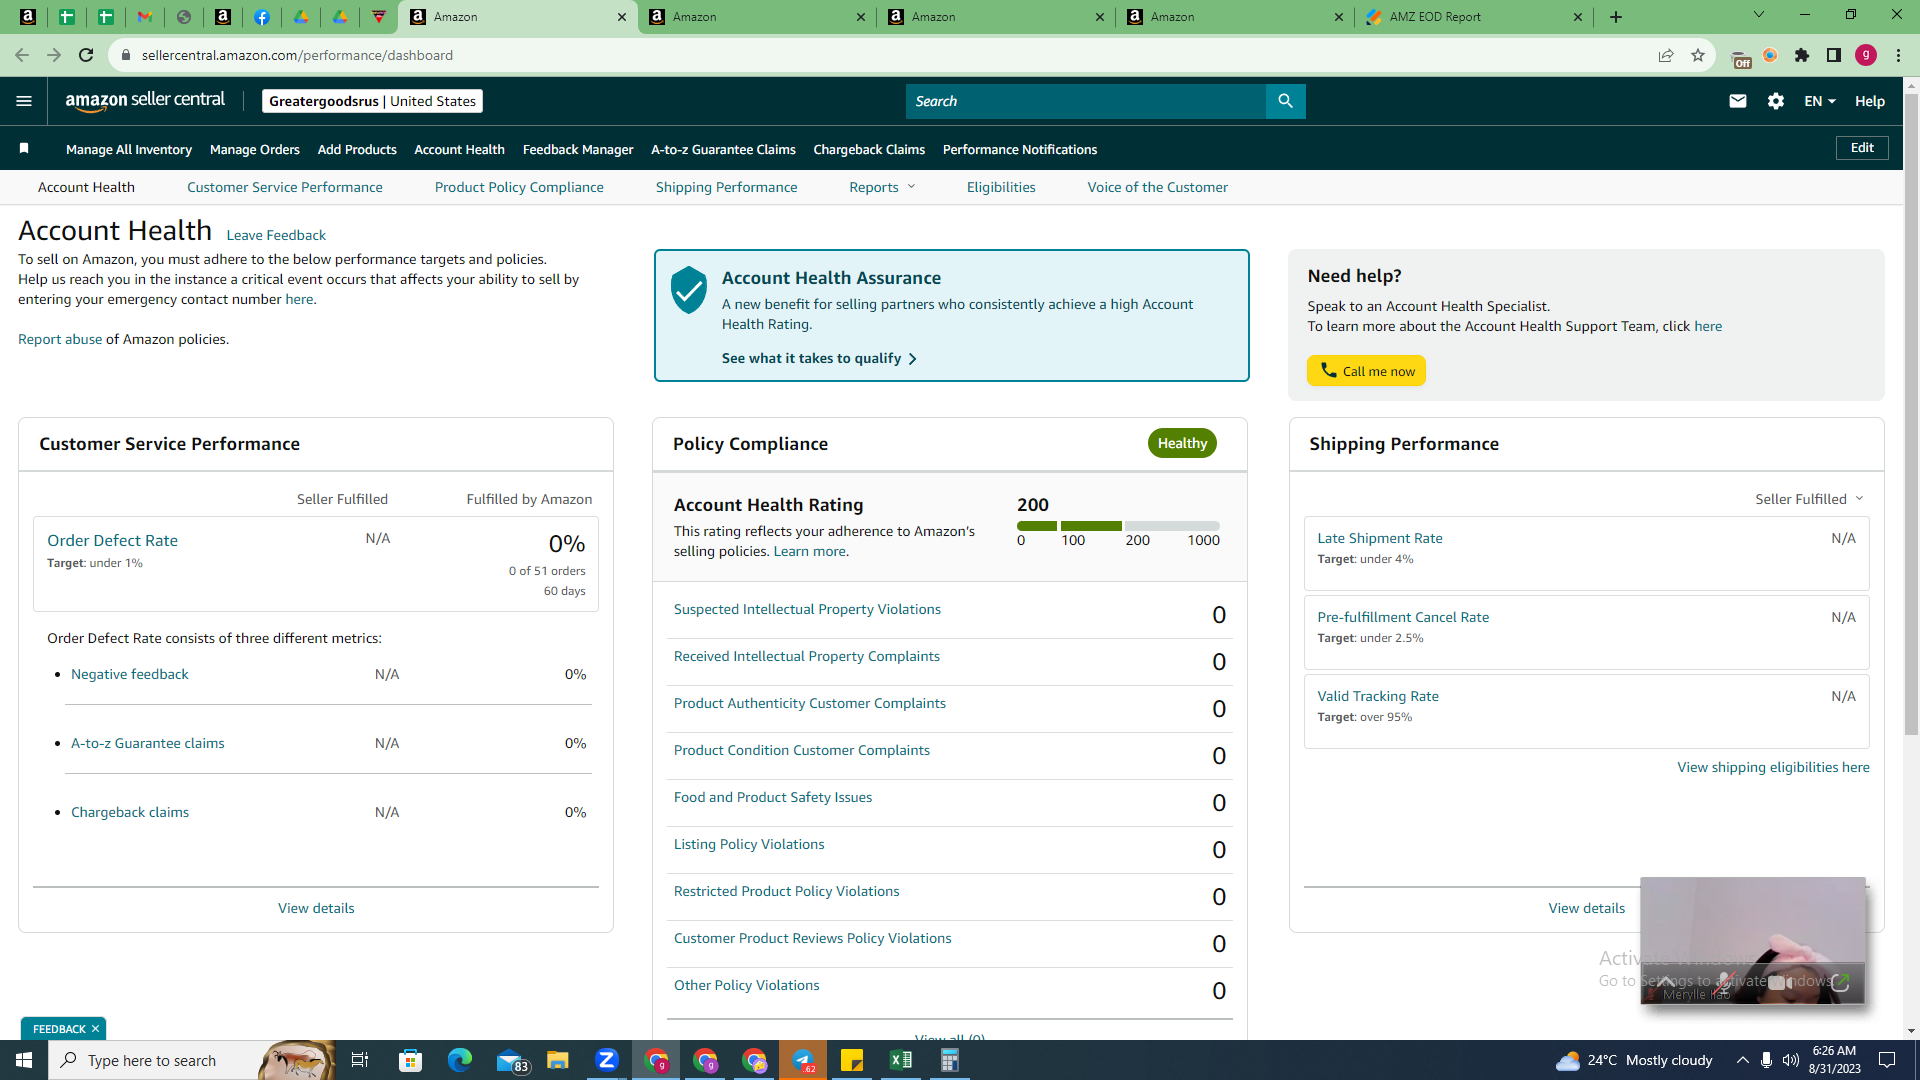Open the Leave Feedback link

tap(276, 235)
